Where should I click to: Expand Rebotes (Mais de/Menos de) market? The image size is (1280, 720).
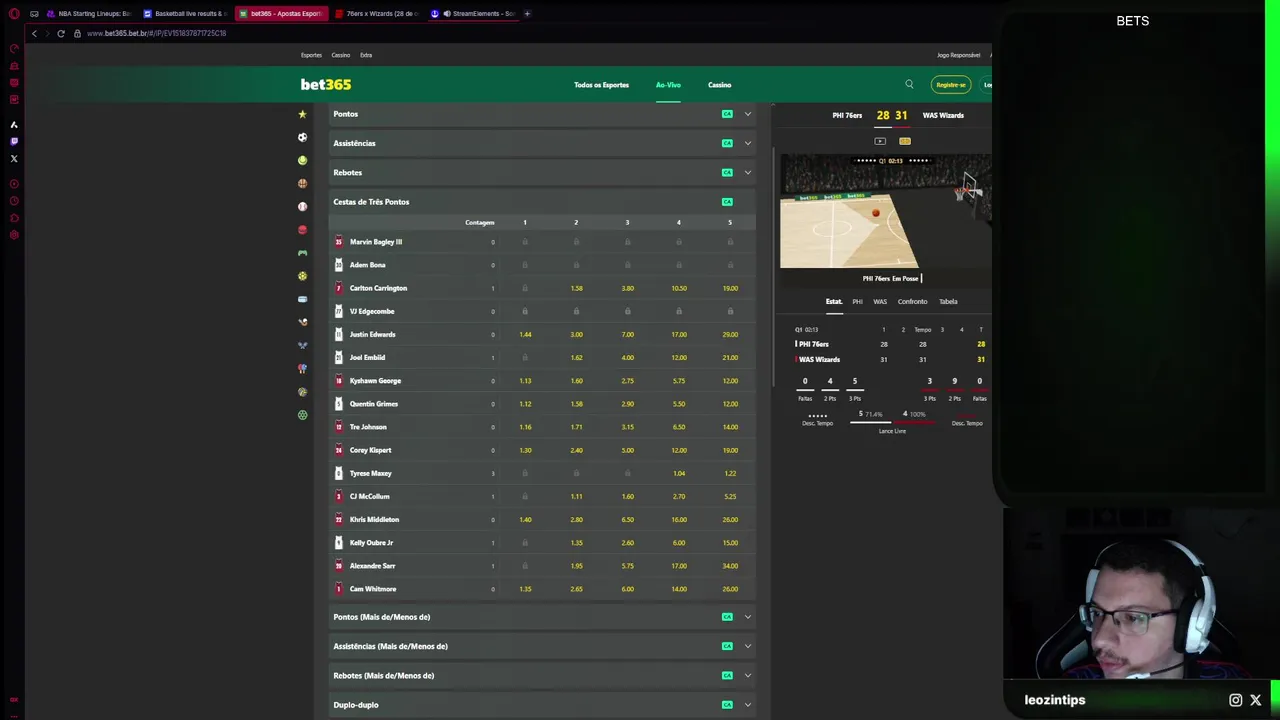point(541,675)
